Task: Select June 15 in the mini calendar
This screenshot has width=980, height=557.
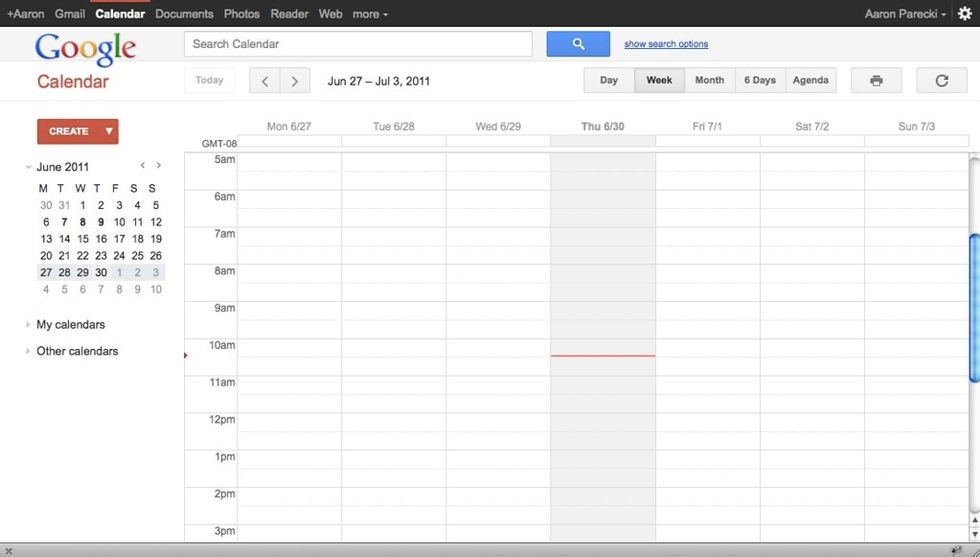Action: pos(82,239)
